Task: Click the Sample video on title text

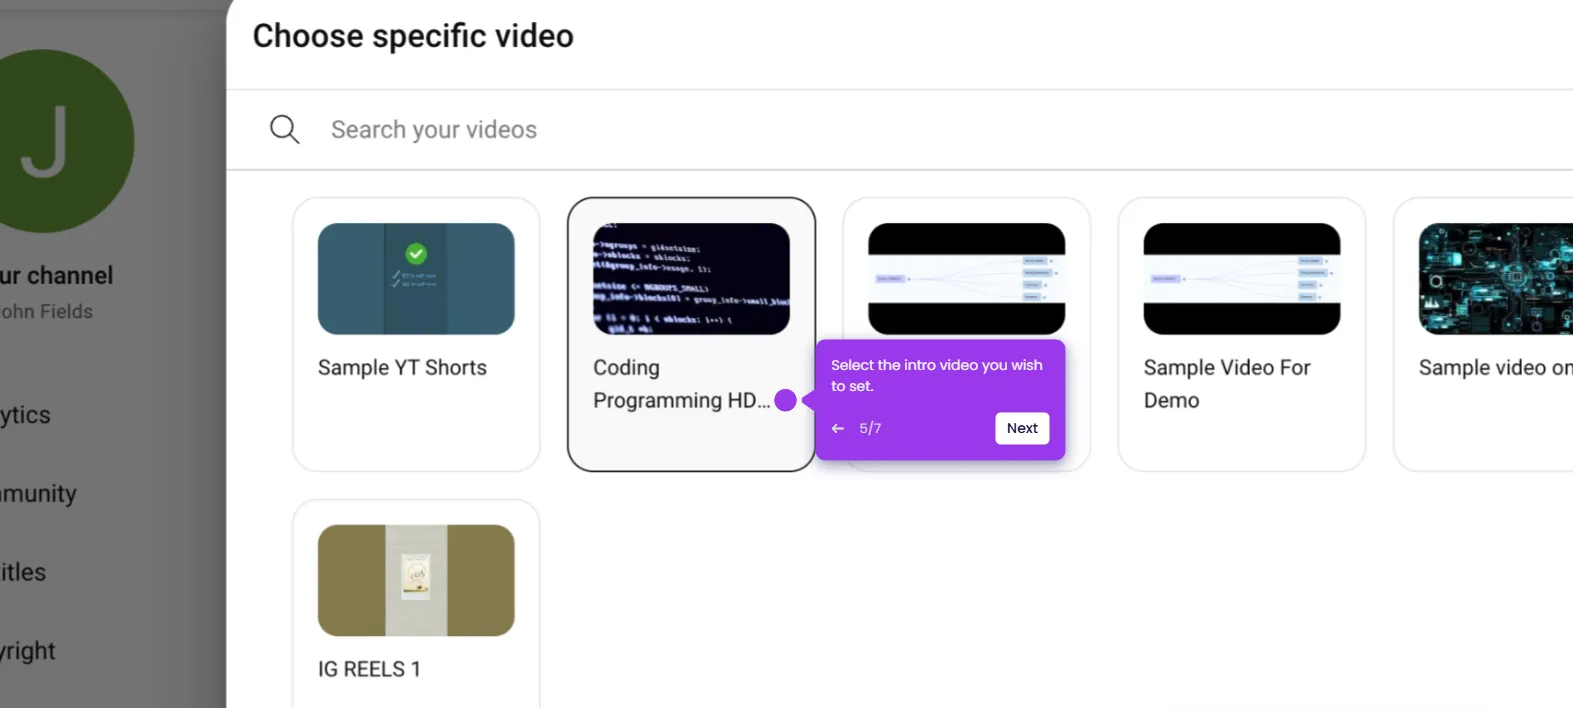Action: [x=1496, y=368]
